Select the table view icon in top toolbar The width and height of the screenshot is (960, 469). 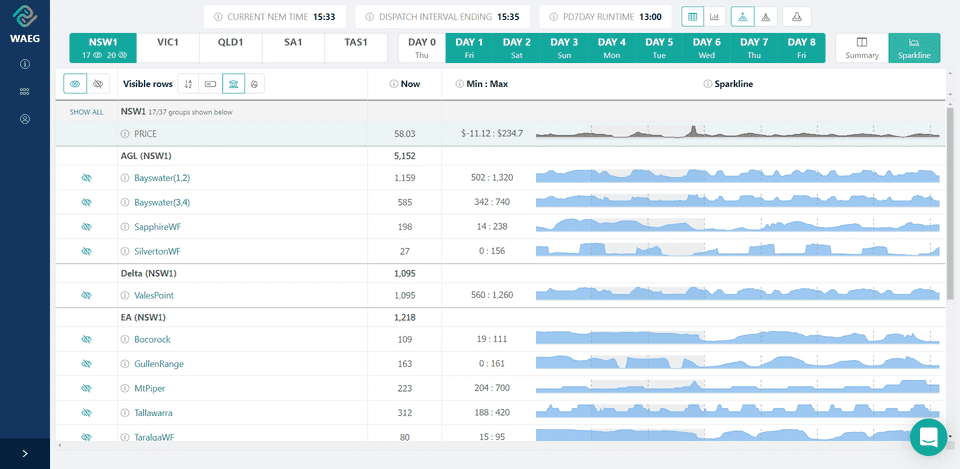click(x=692, y=17)
